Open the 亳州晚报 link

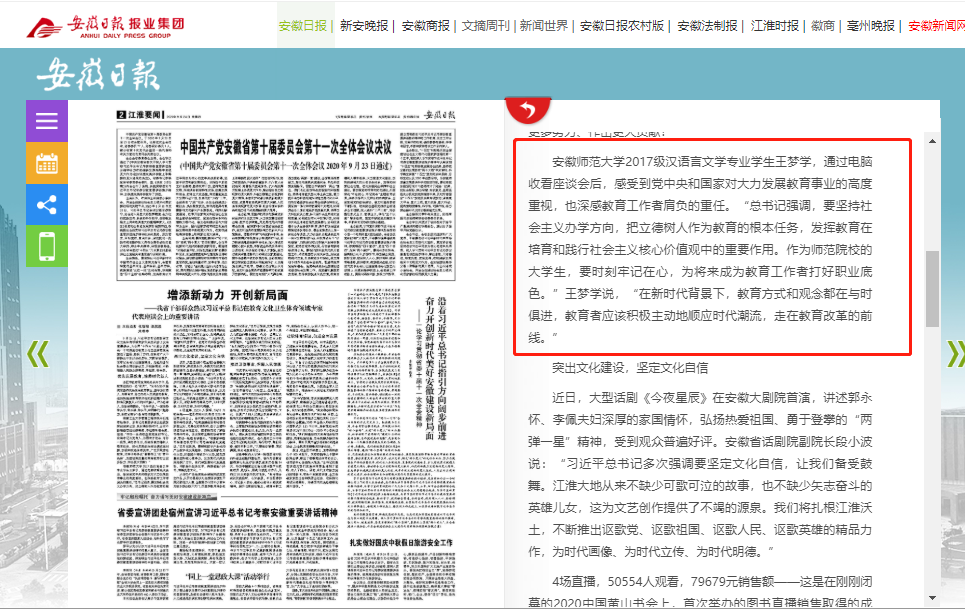click(871, 26)
